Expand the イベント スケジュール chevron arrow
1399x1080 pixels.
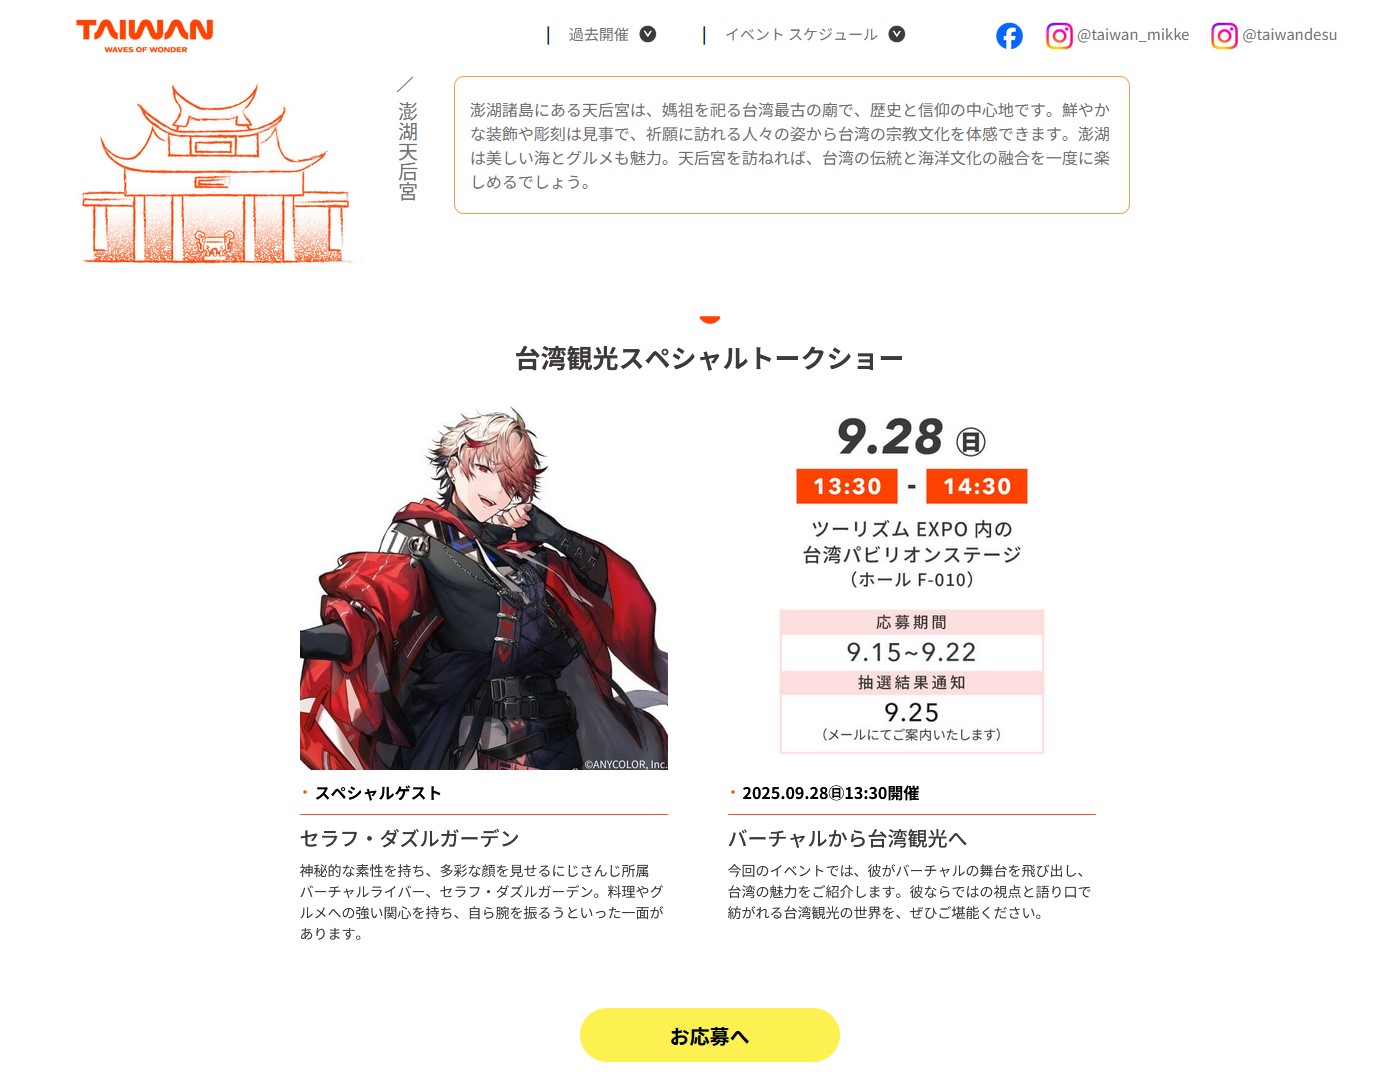[x=897, y=34]
